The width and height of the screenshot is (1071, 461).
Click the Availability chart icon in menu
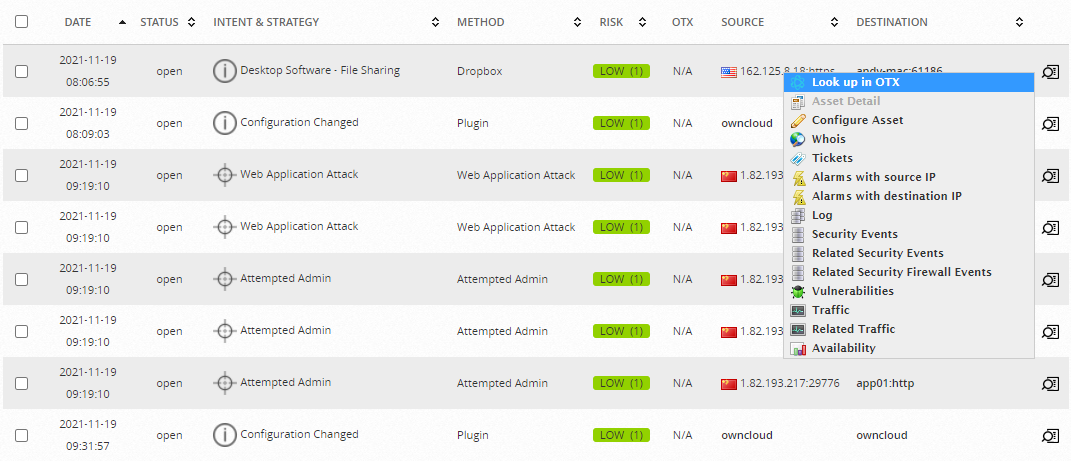(798, 348)
